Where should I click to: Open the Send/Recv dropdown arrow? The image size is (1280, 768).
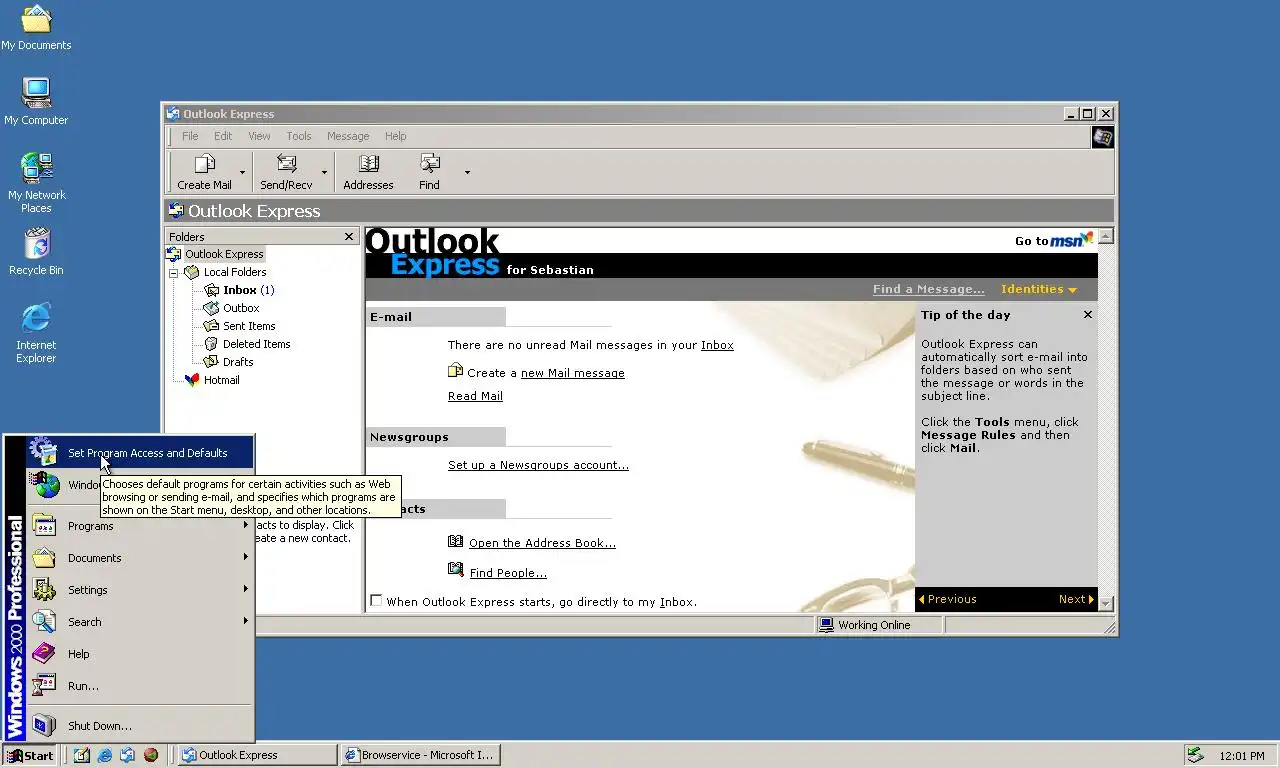(x=325, y=172)
